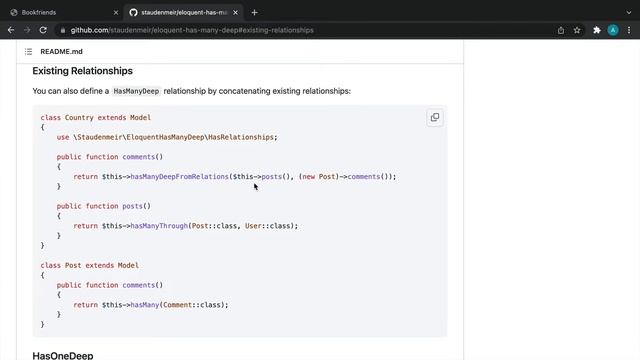This screenshot has height=360, width=640.
Task: Reload the GitHub page
Action: tap(43, 30)
